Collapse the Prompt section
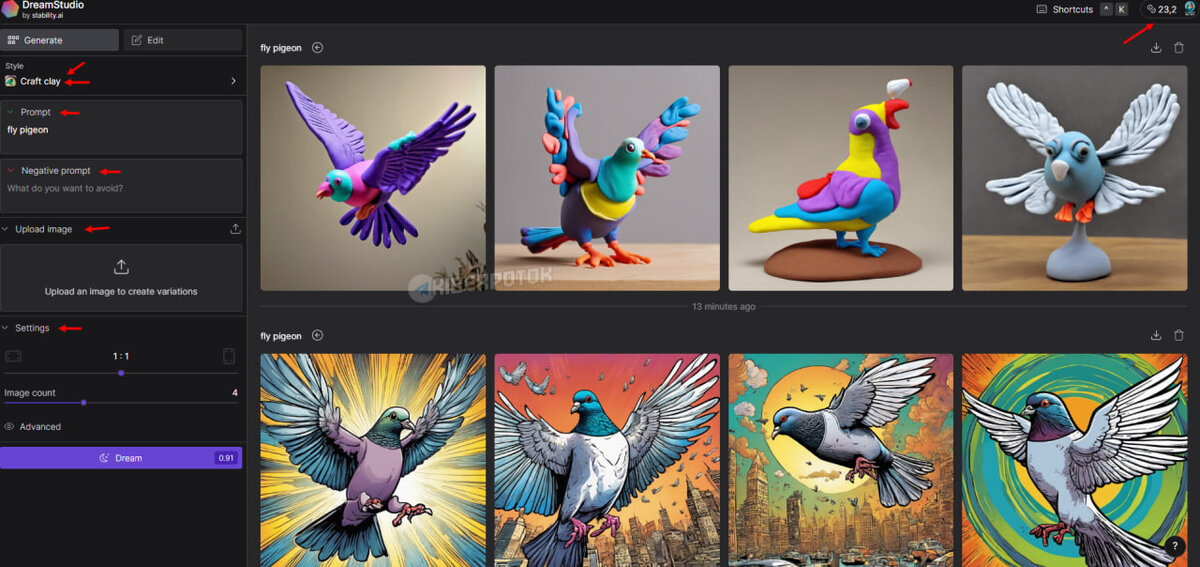The image size is (1200, 567). (x=10, y=112)
